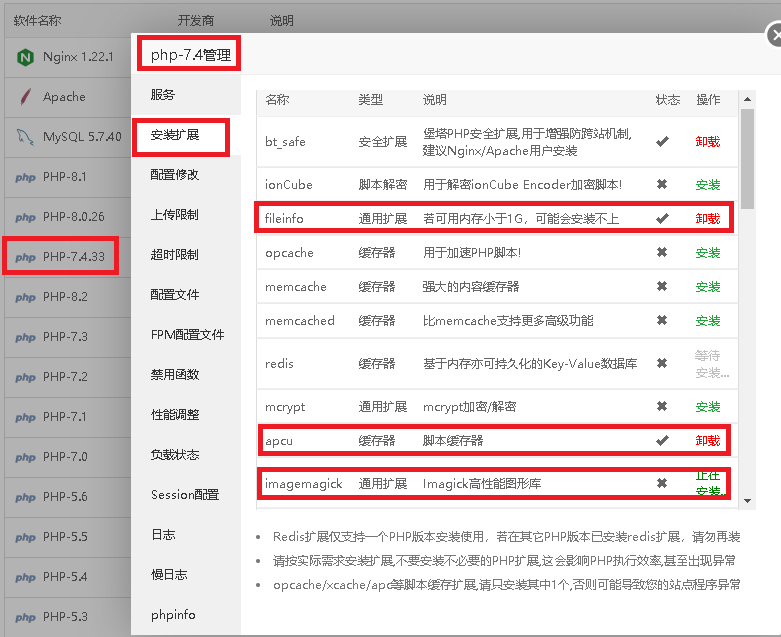Click the php icon beside PHP-5.3
The width and height of the screenshot is (781, 637).
(x=25, y=617)
